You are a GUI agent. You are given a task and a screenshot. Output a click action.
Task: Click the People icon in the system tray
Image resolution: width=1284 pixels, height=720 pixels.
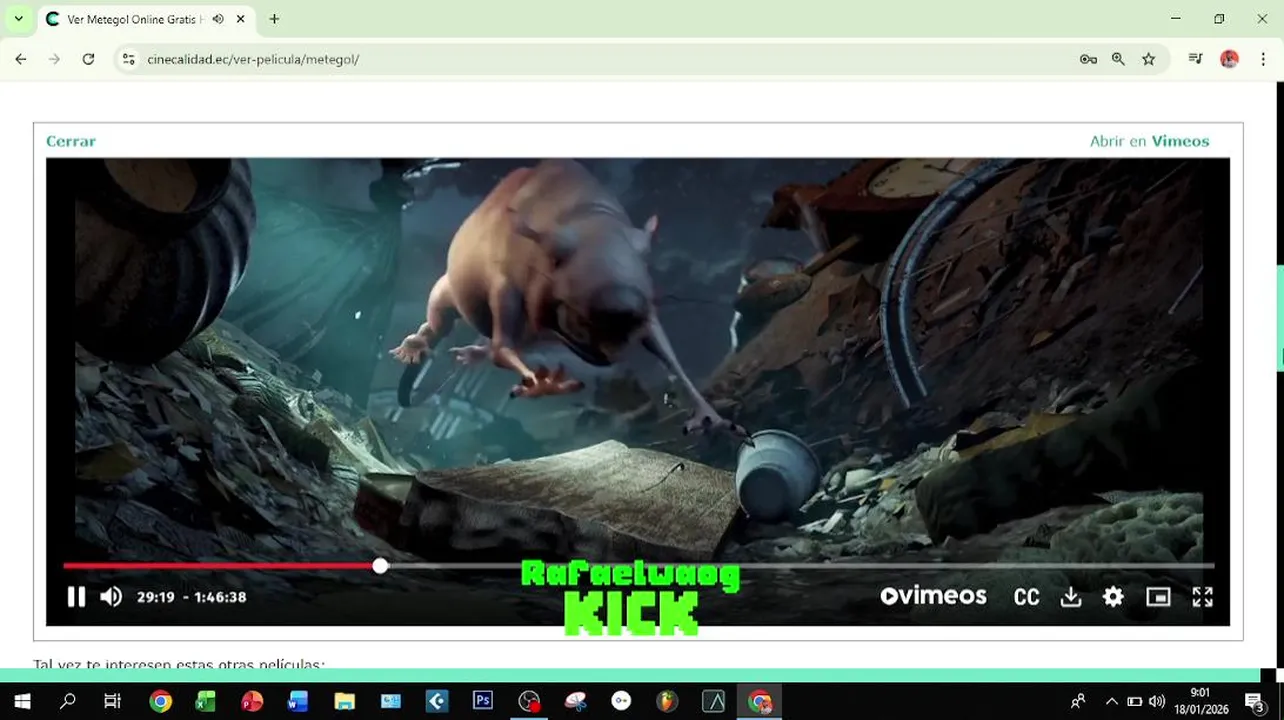(x=1078, y=701)
